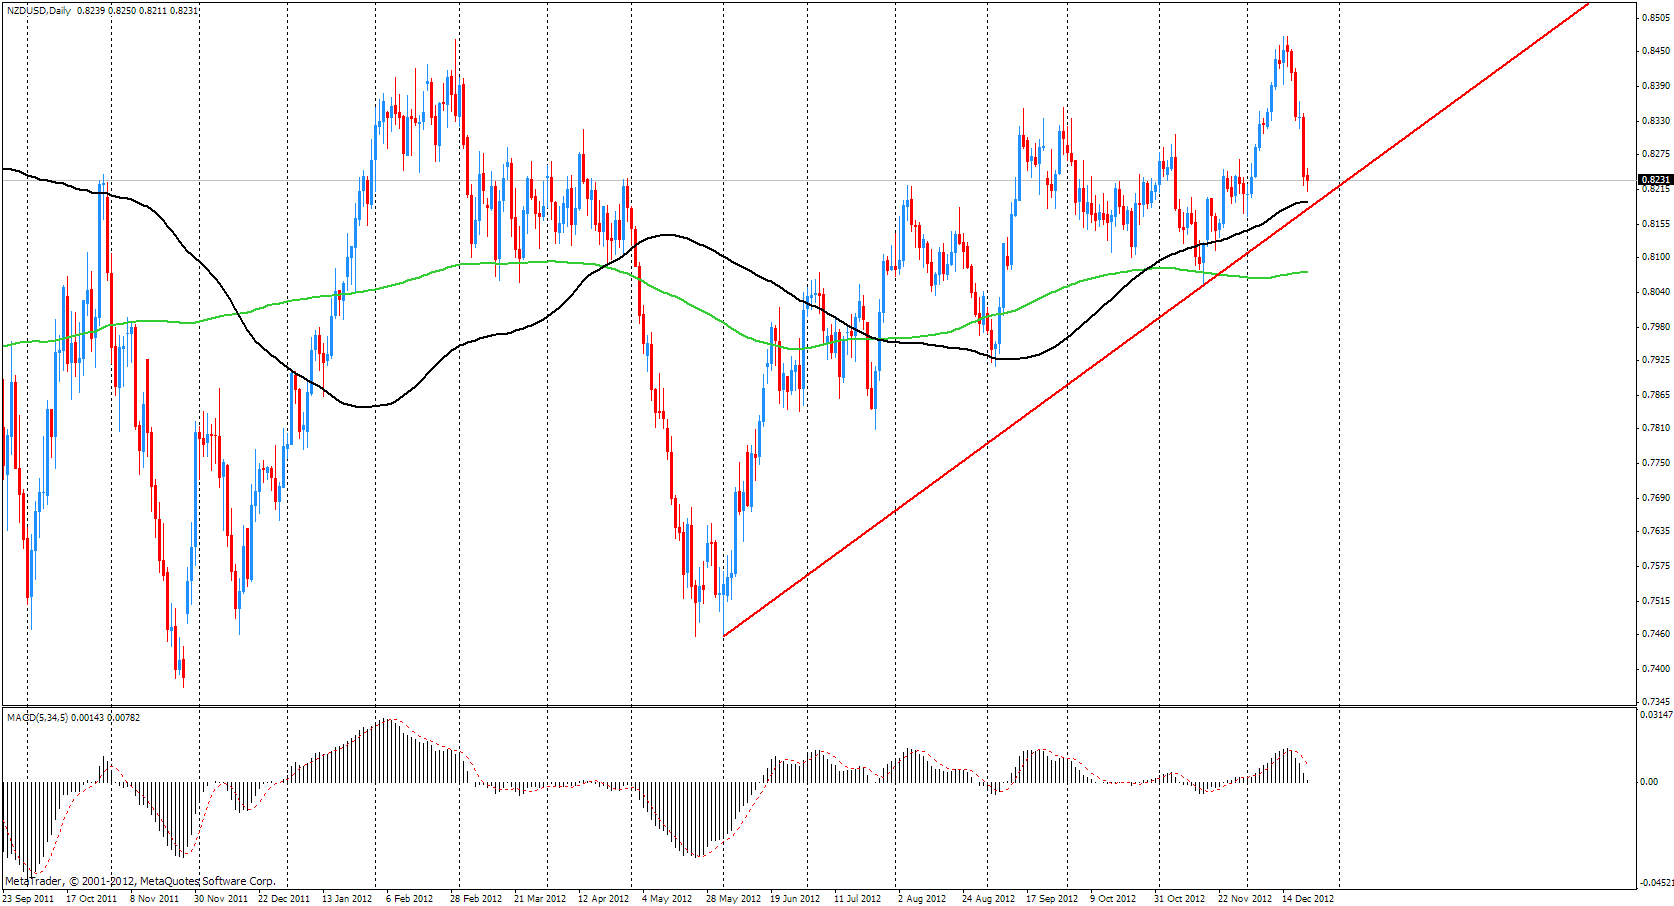Click the 0.7690 price axis label
1674x906 pixels.
1656,498
